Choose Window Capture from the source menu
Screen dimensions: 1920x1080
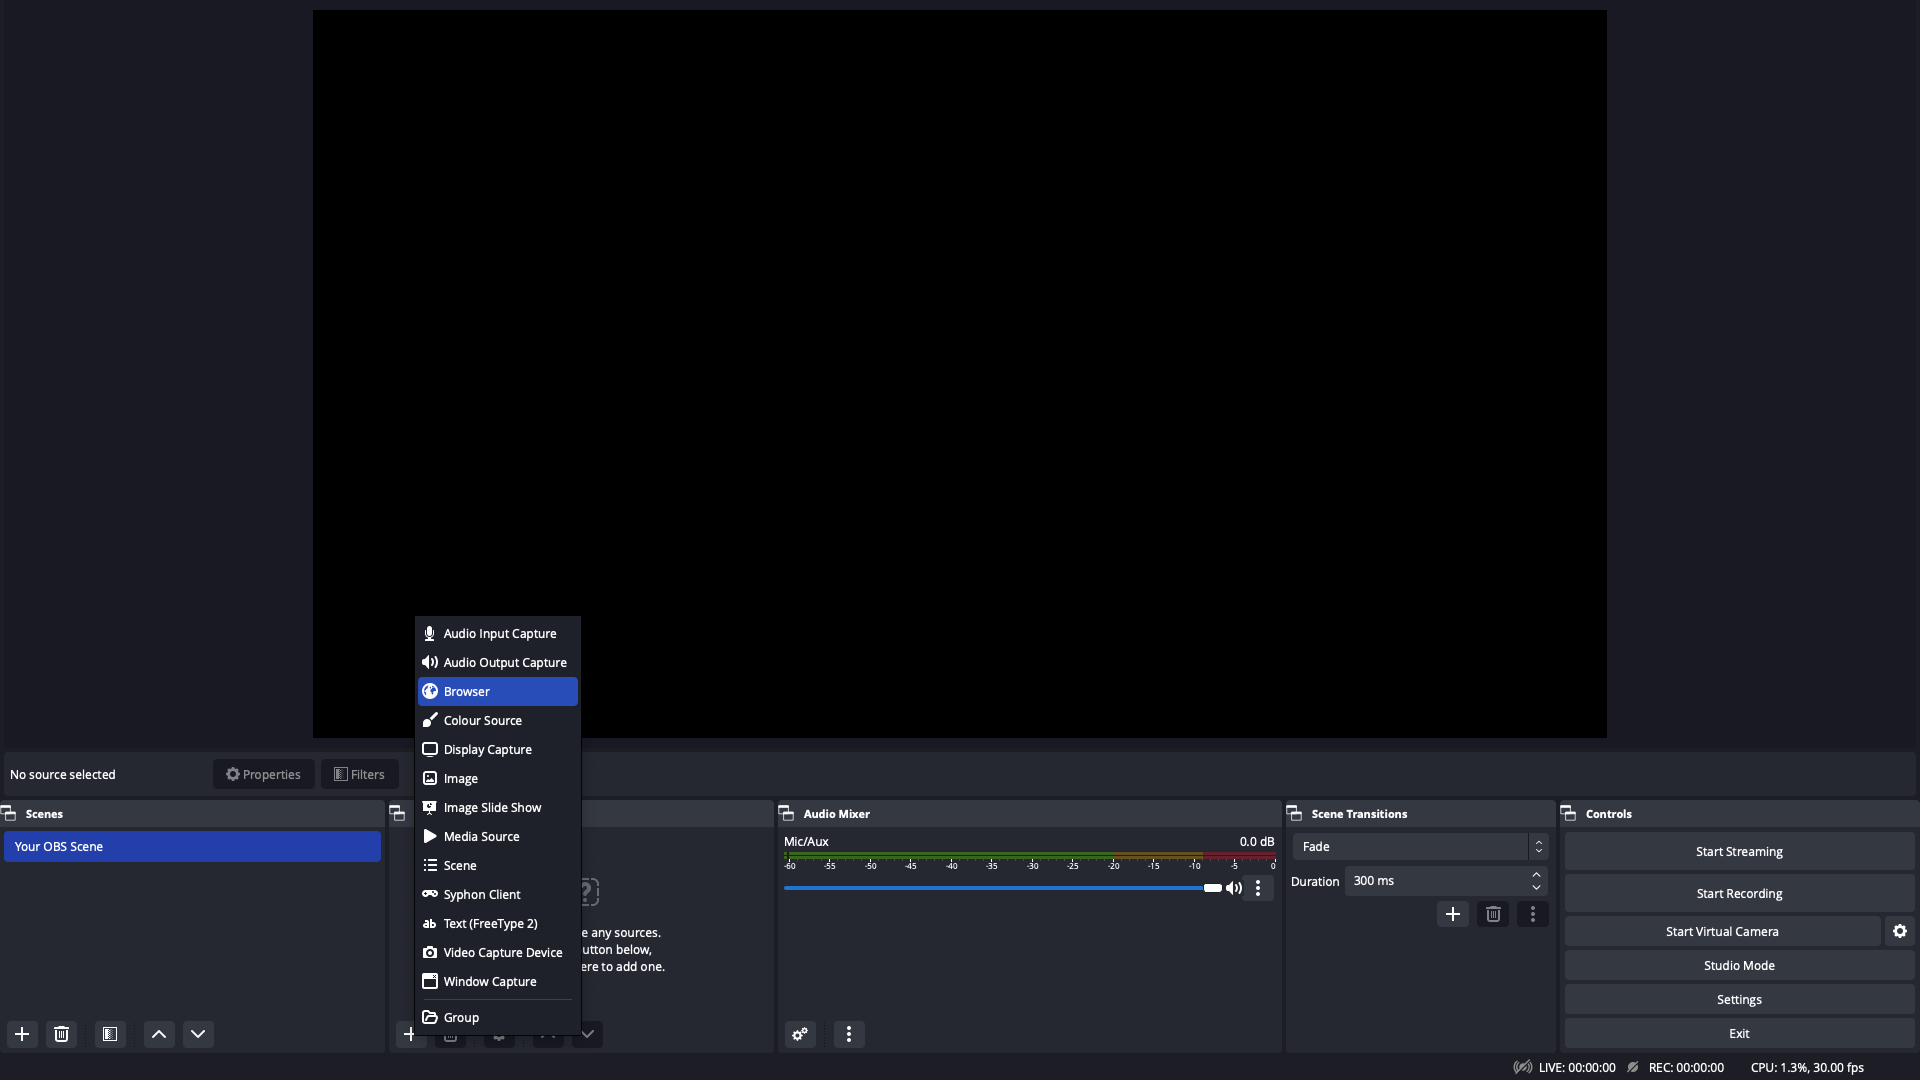click(x=490, y=981)
